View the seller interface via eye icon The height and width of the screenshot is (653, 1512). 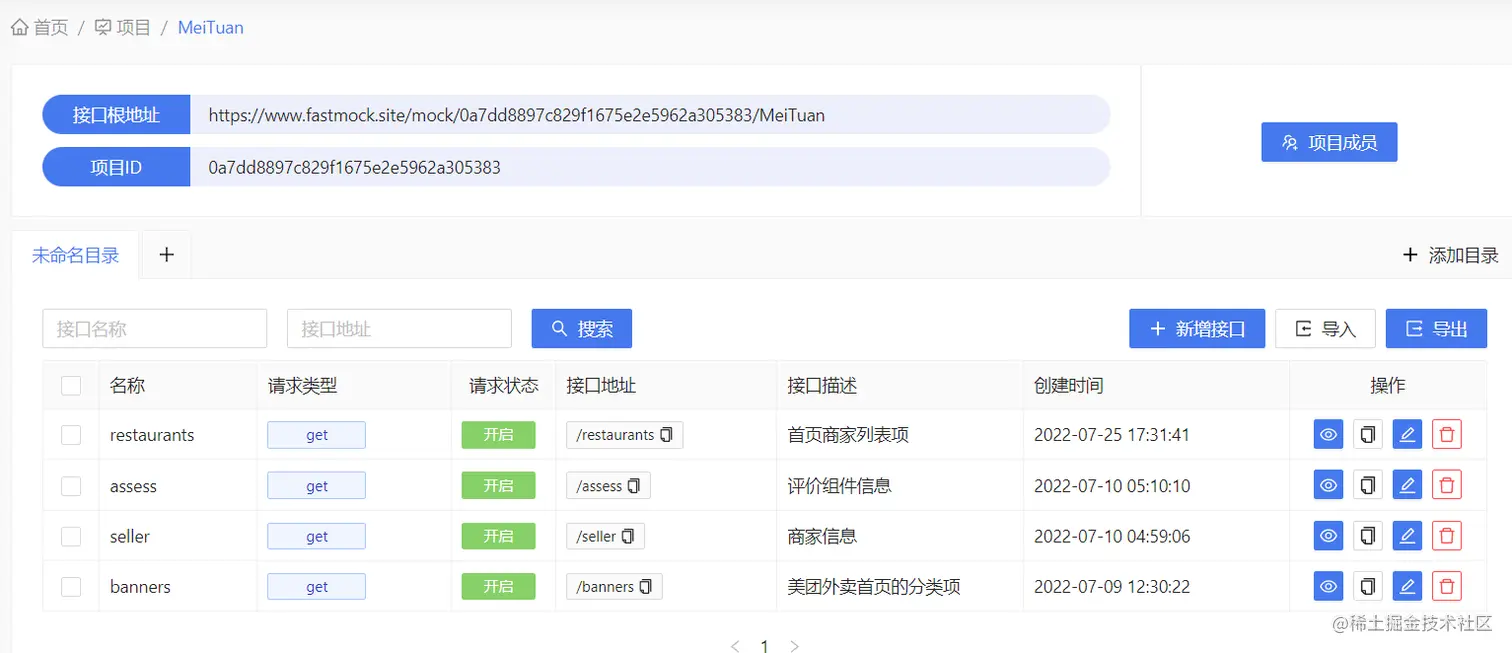(1328, 536)
